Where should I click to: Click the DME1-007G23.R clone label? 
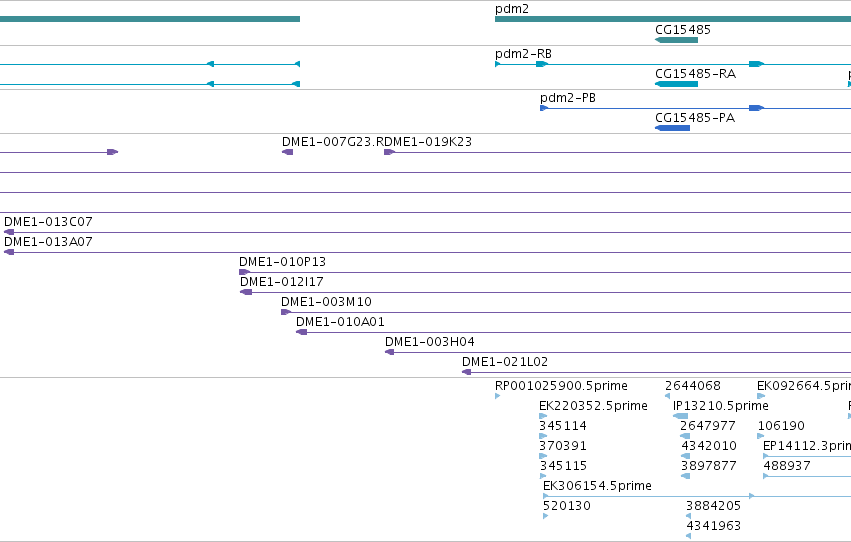pyautogui.click(x=333, y=142)
